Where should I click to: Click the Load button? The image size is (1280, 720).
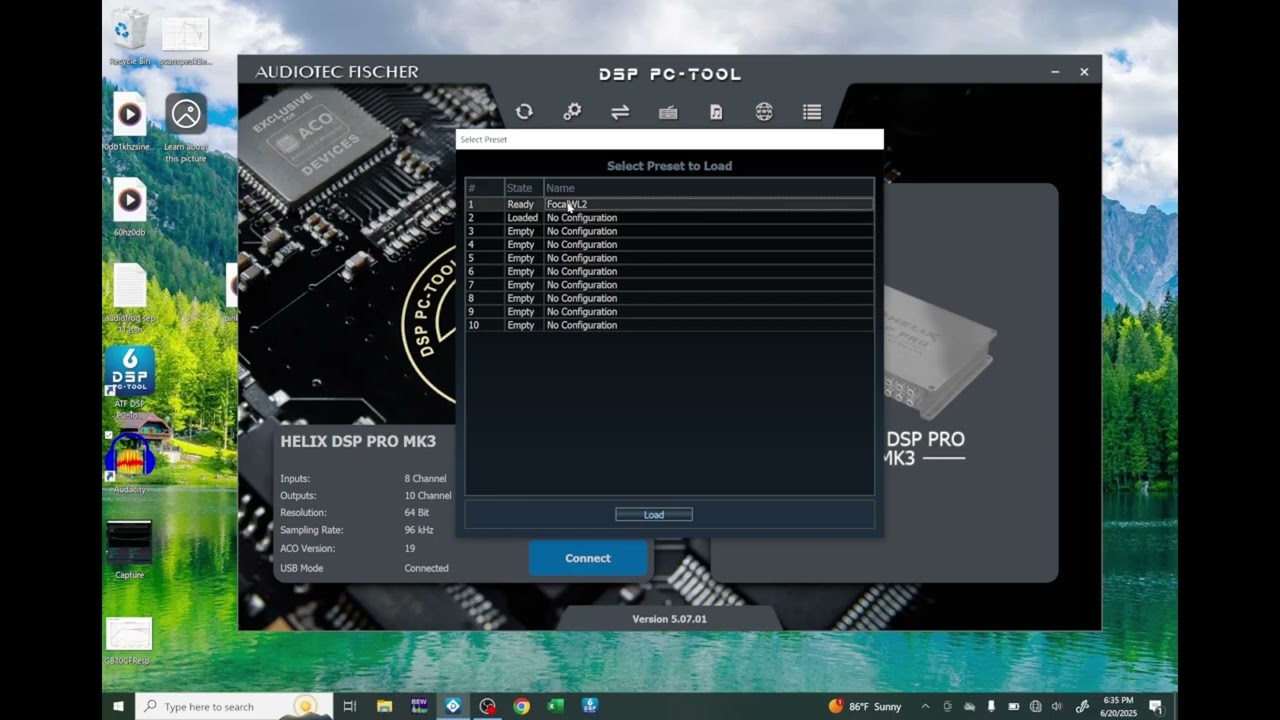[x=654, y=515]
